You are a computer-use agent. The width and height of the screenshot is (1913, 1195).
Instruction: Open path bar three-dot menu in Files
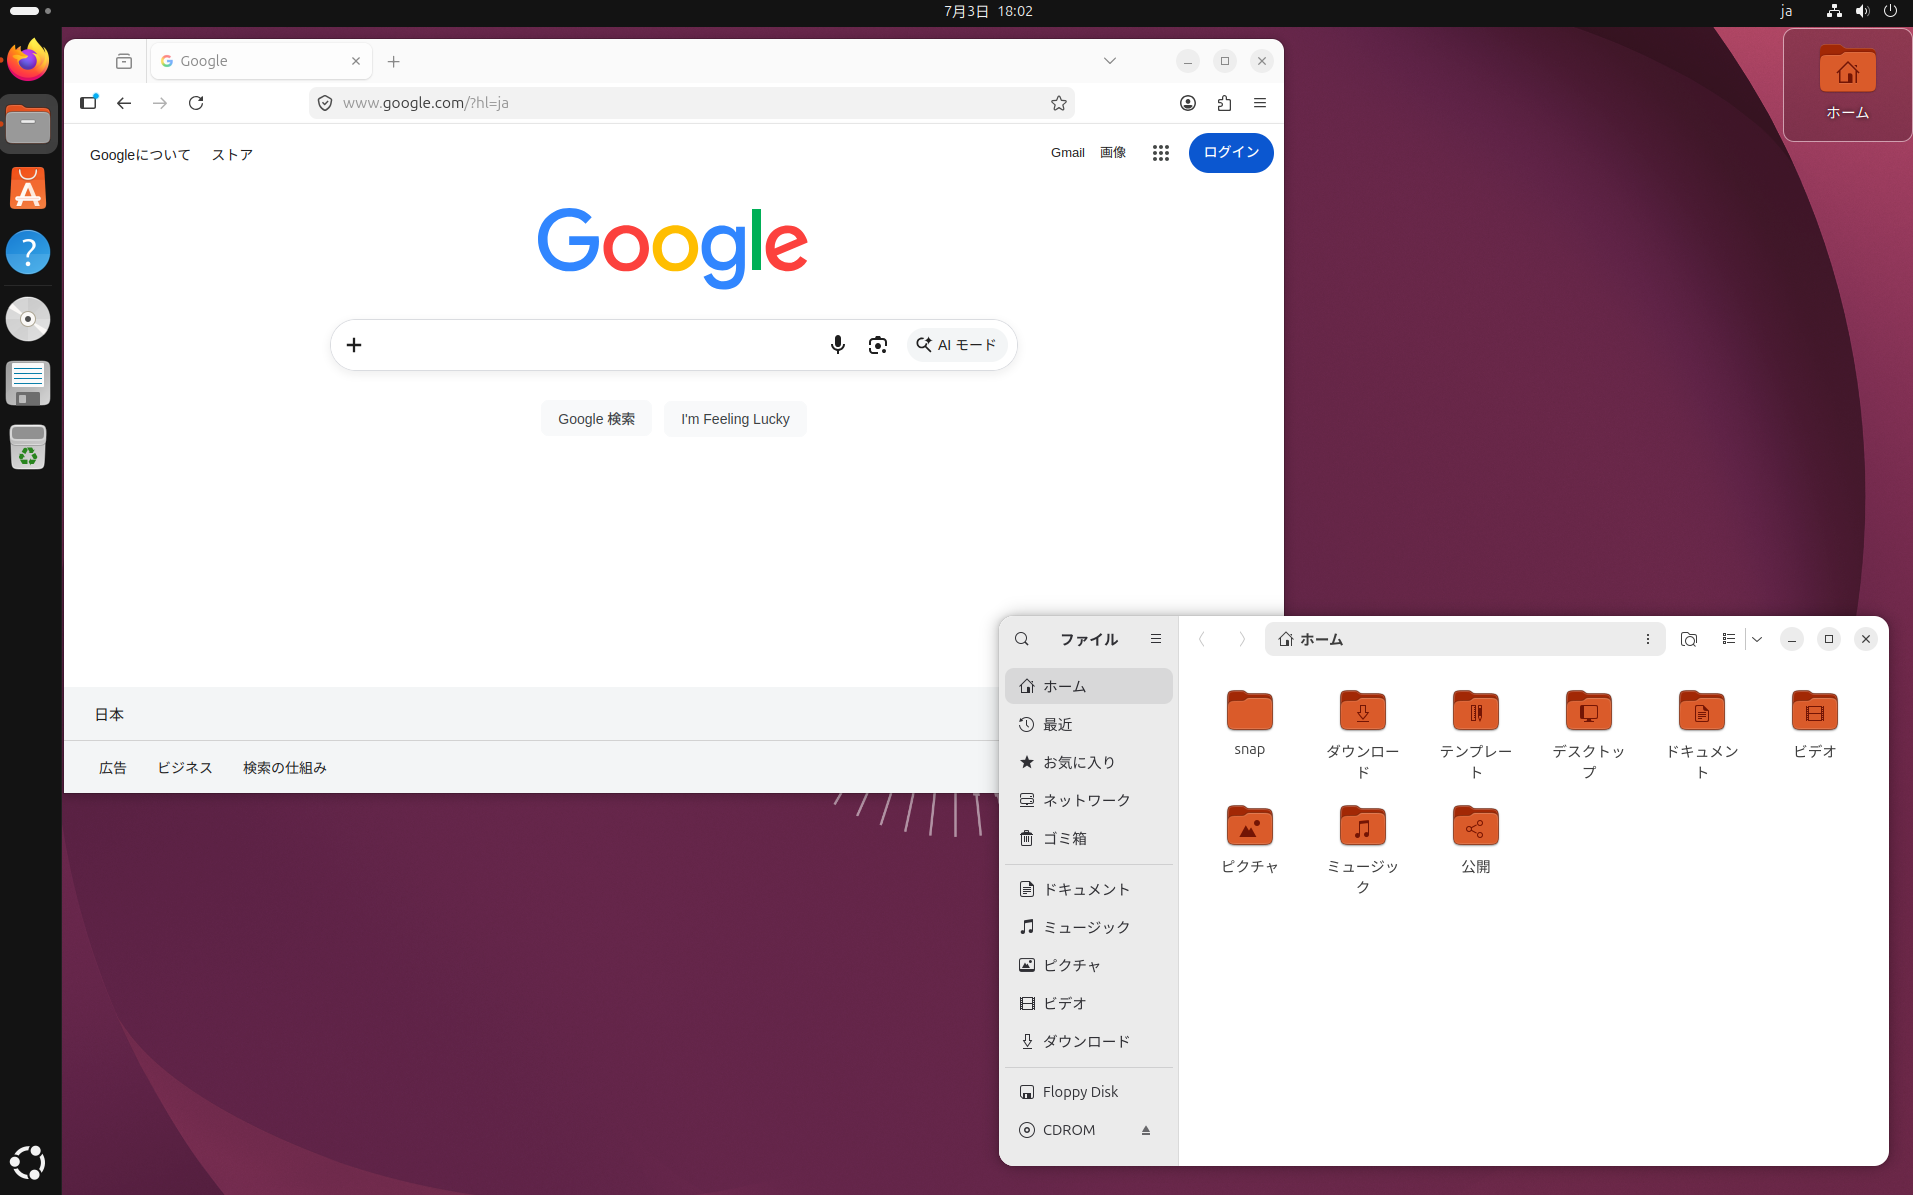pyautogui.click(x=1648, y=639)
